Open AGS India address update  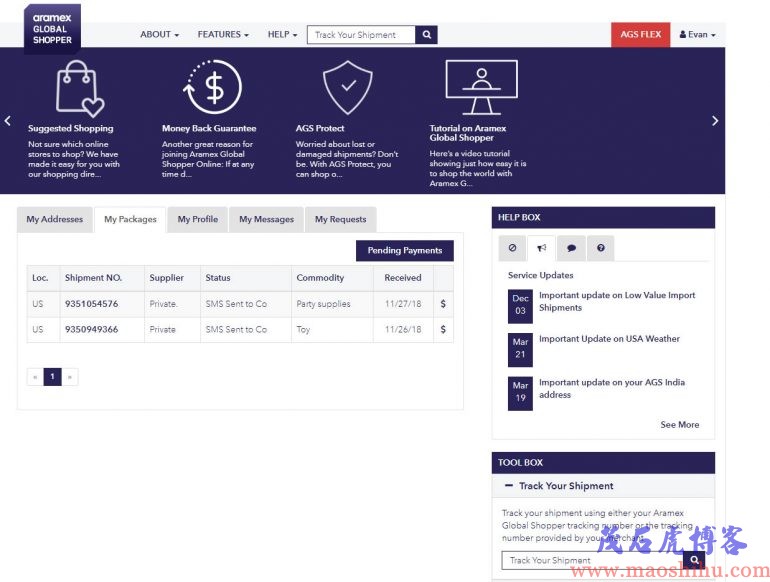(611, 388)
